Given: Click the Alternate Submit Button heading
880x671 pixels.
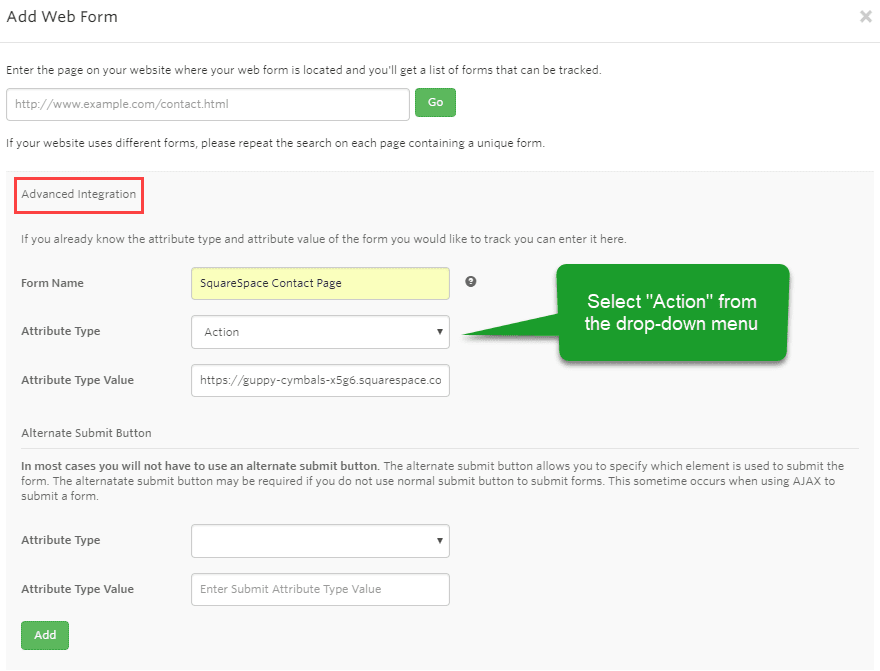Looking at the screenshot, I should 86,433.
